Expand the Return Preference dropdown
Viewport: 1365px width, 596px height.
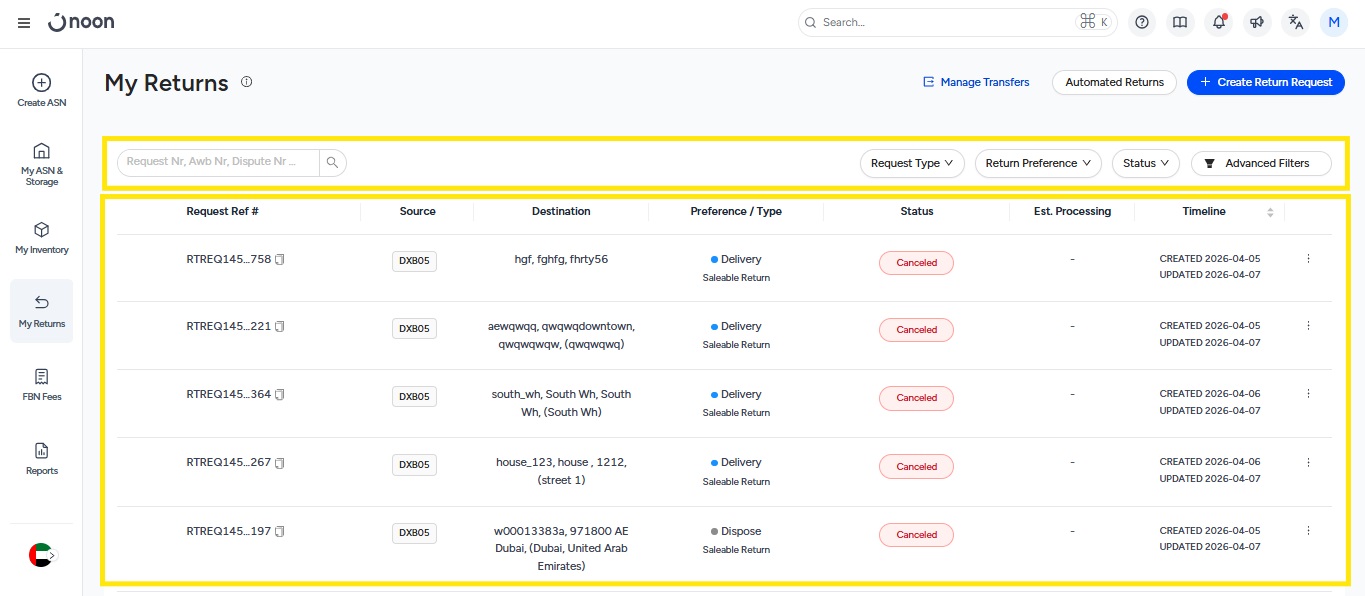[1037, 163]
